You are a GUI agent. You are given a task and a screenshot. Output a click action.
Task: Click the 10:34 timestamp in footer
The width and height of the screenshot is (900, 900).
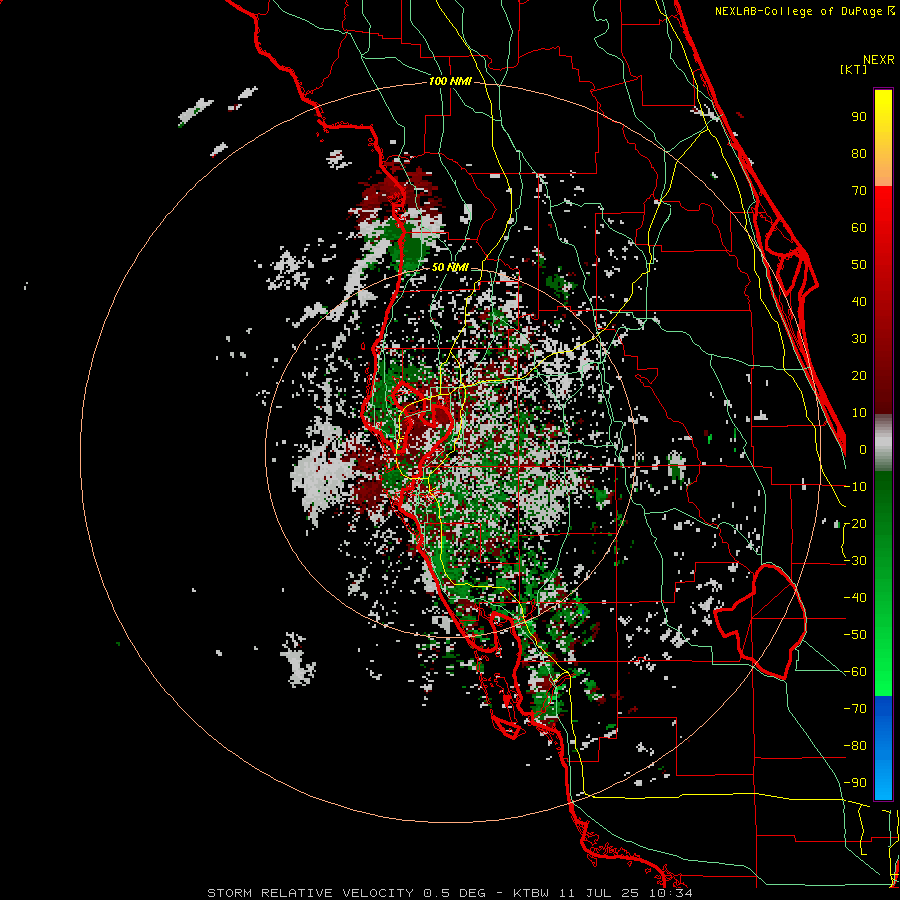[x=671, y=893]
